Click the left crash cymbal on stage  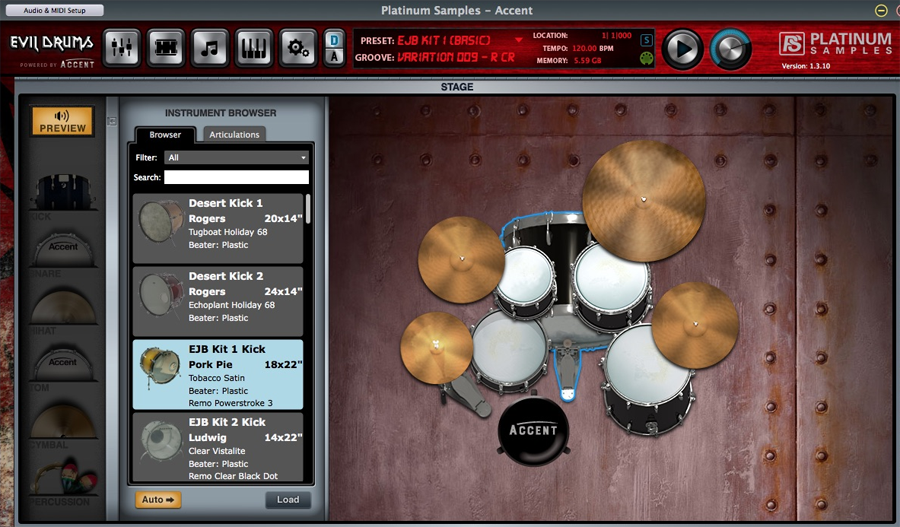[x=461, y=259]
